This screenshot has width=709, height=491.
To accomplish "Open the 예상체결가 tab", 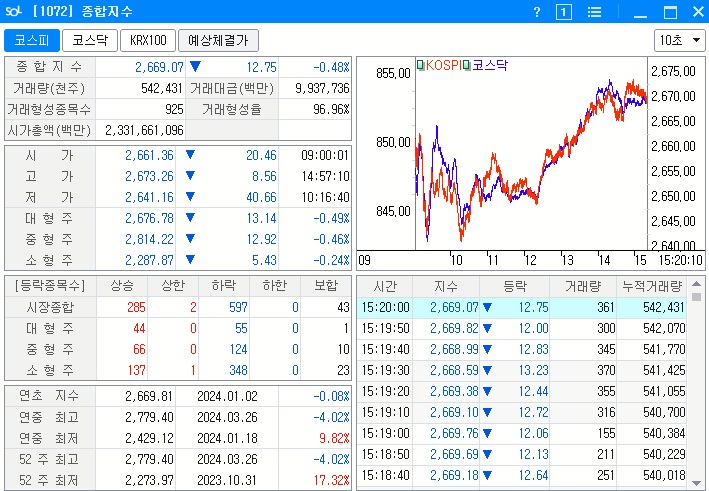I will pyautogui.click(x=218, y=41).
